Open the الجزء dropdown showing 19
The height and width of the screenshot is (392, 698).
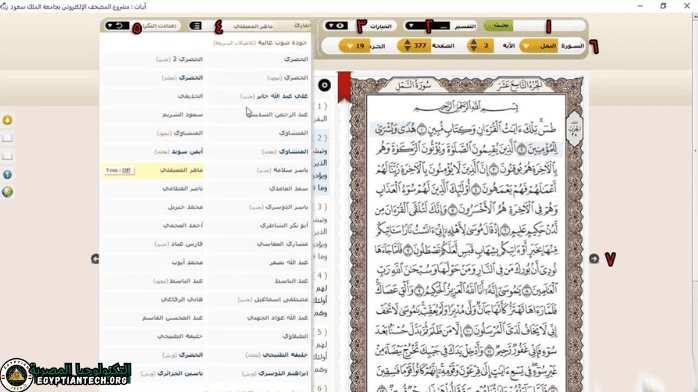[355, 46]
